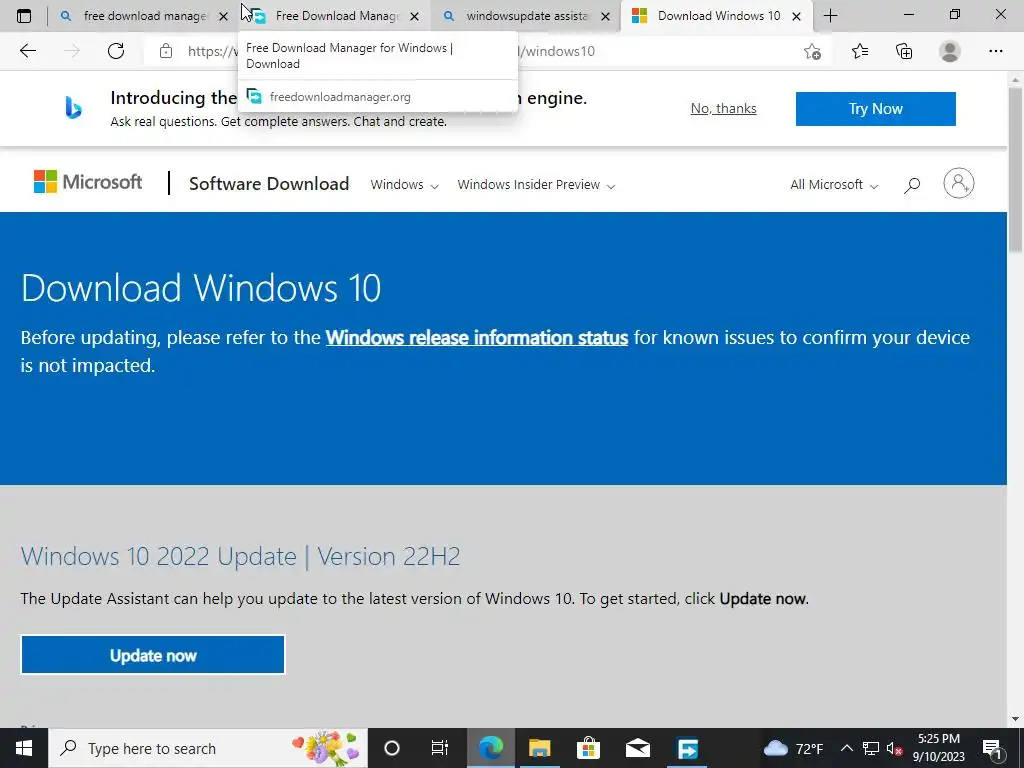1024x768 pixels.
Task: Open Edge settings and more menu
Action: pyautogui.click(x=995, y=51)
